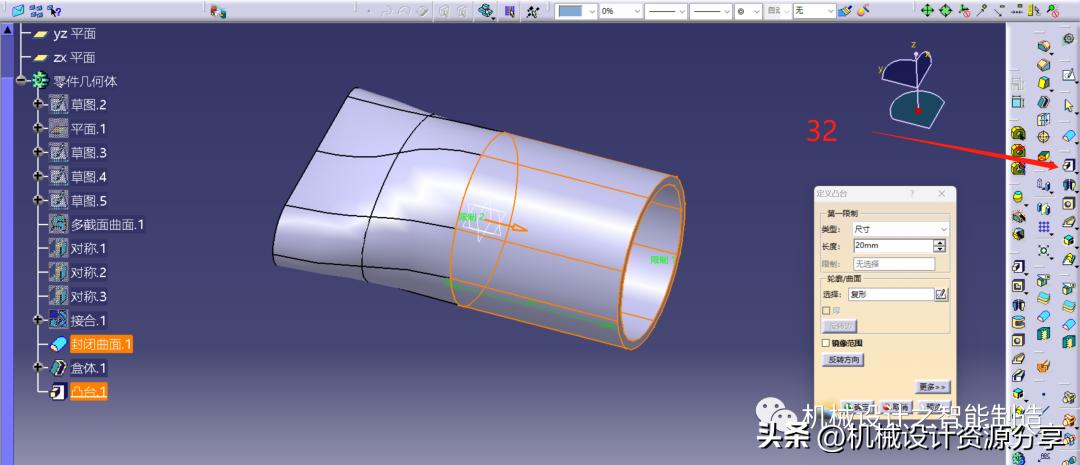Click the Pad tool icon indicated by the red arrow
Screen dimensions: 1080x465
coord(1069,164)
